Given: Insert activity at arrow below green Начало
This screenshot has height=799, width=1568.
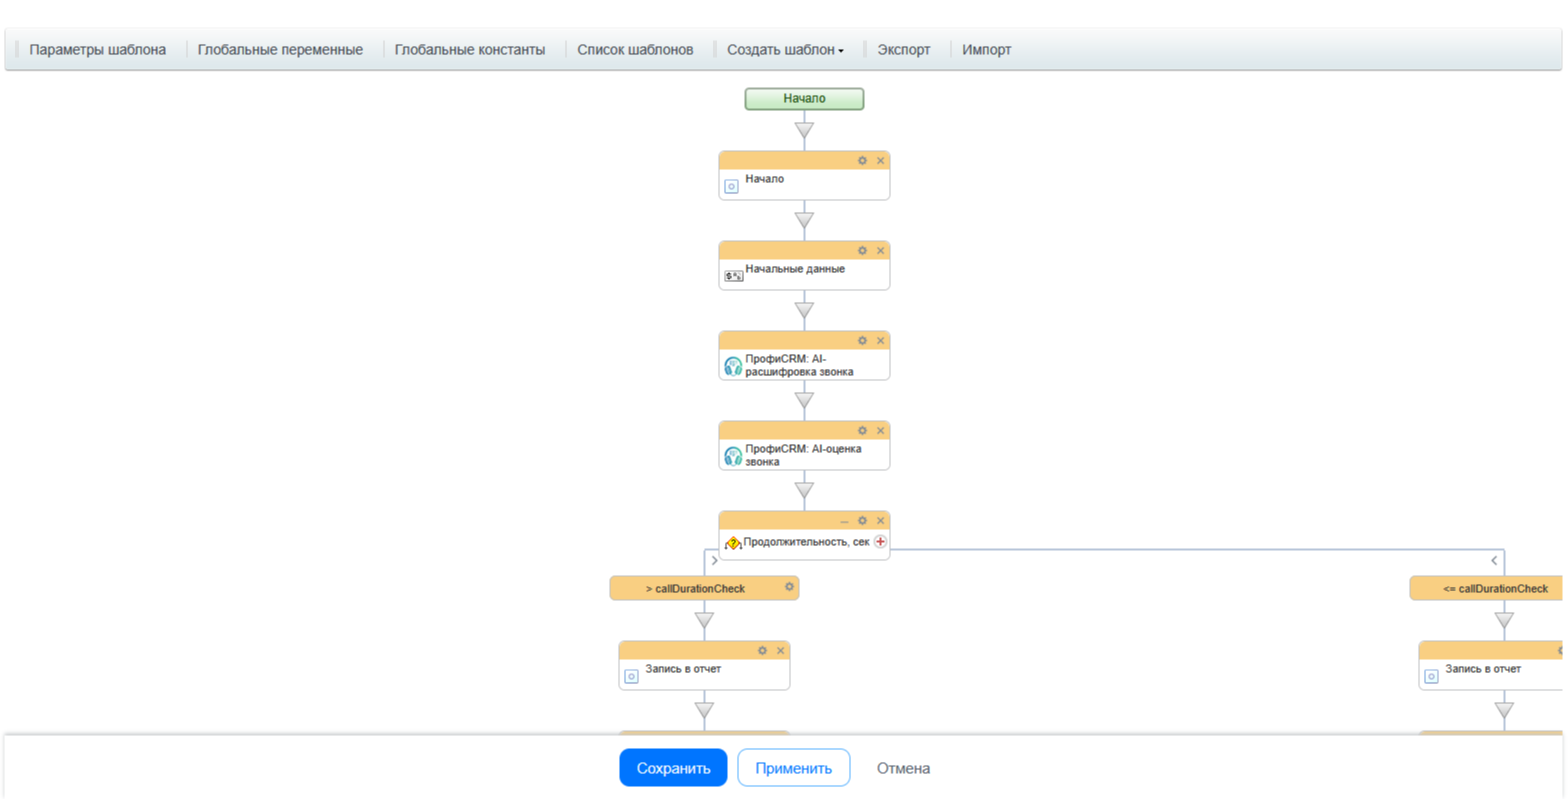Looking at the screenshot, I should click(x=804, y=130).
